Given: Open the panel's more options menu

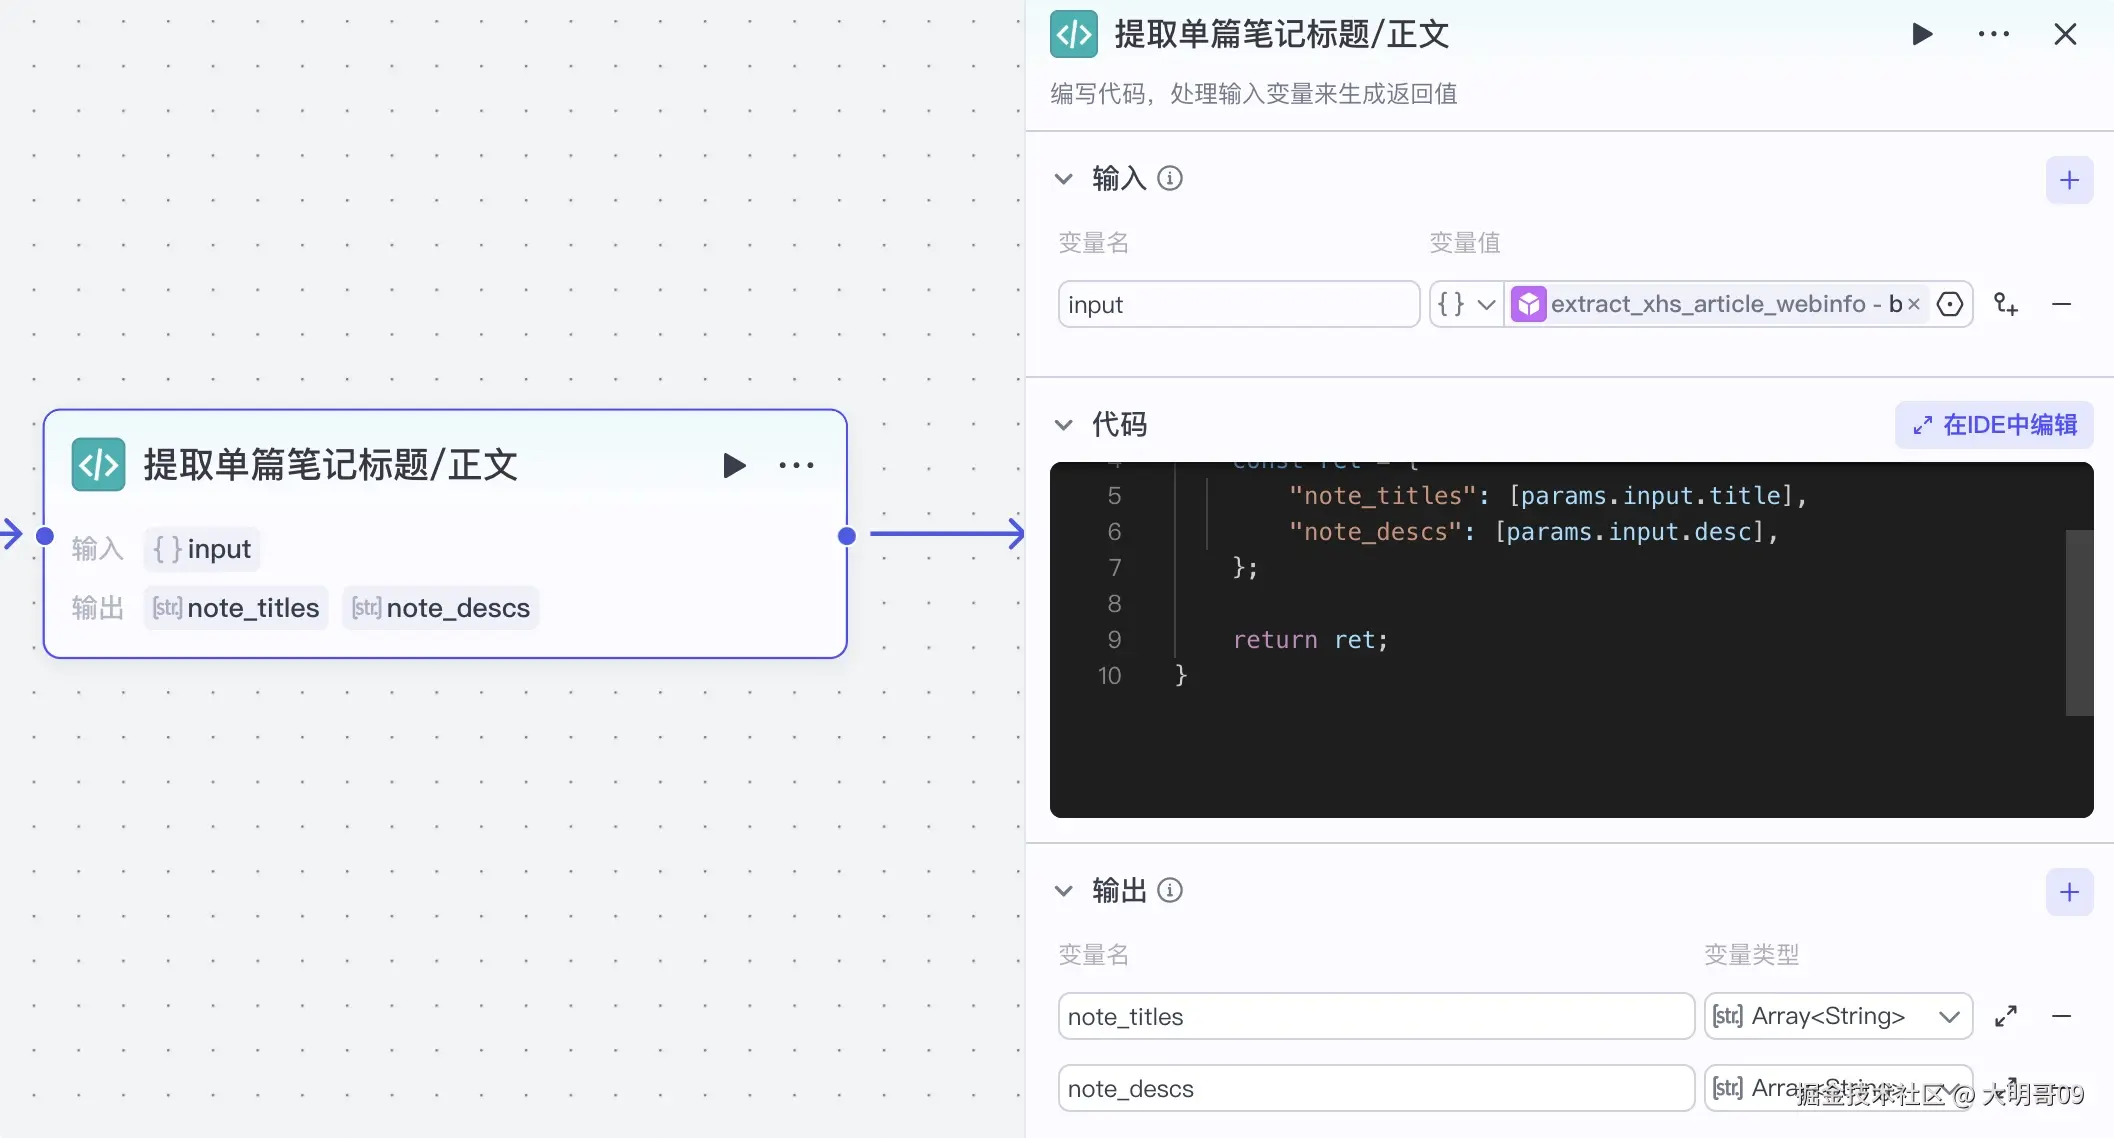Looking at the screenshot, I should (x=1993, y=35).
